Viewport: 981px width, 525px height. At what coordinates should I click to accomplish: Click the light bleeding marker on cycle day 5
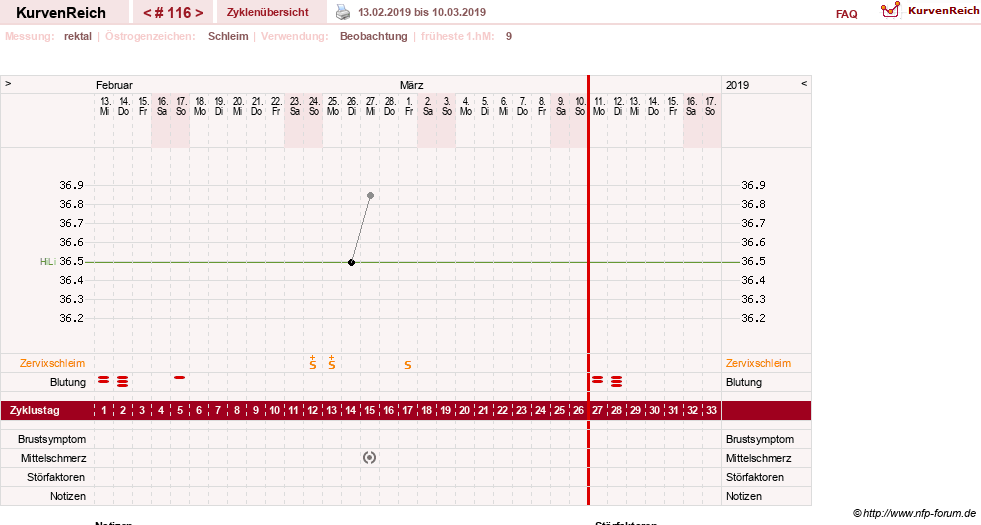(x=180, y=377)
